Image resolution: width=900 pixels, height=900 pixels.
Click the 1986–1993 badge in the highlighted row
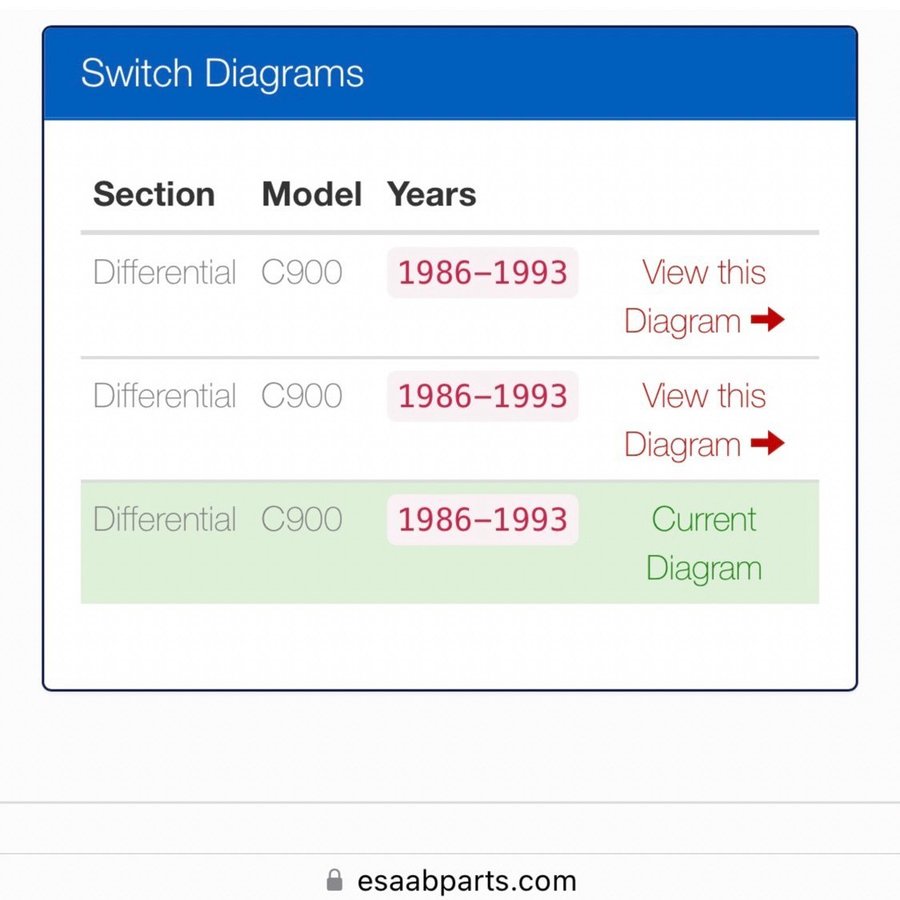point(482,520)
